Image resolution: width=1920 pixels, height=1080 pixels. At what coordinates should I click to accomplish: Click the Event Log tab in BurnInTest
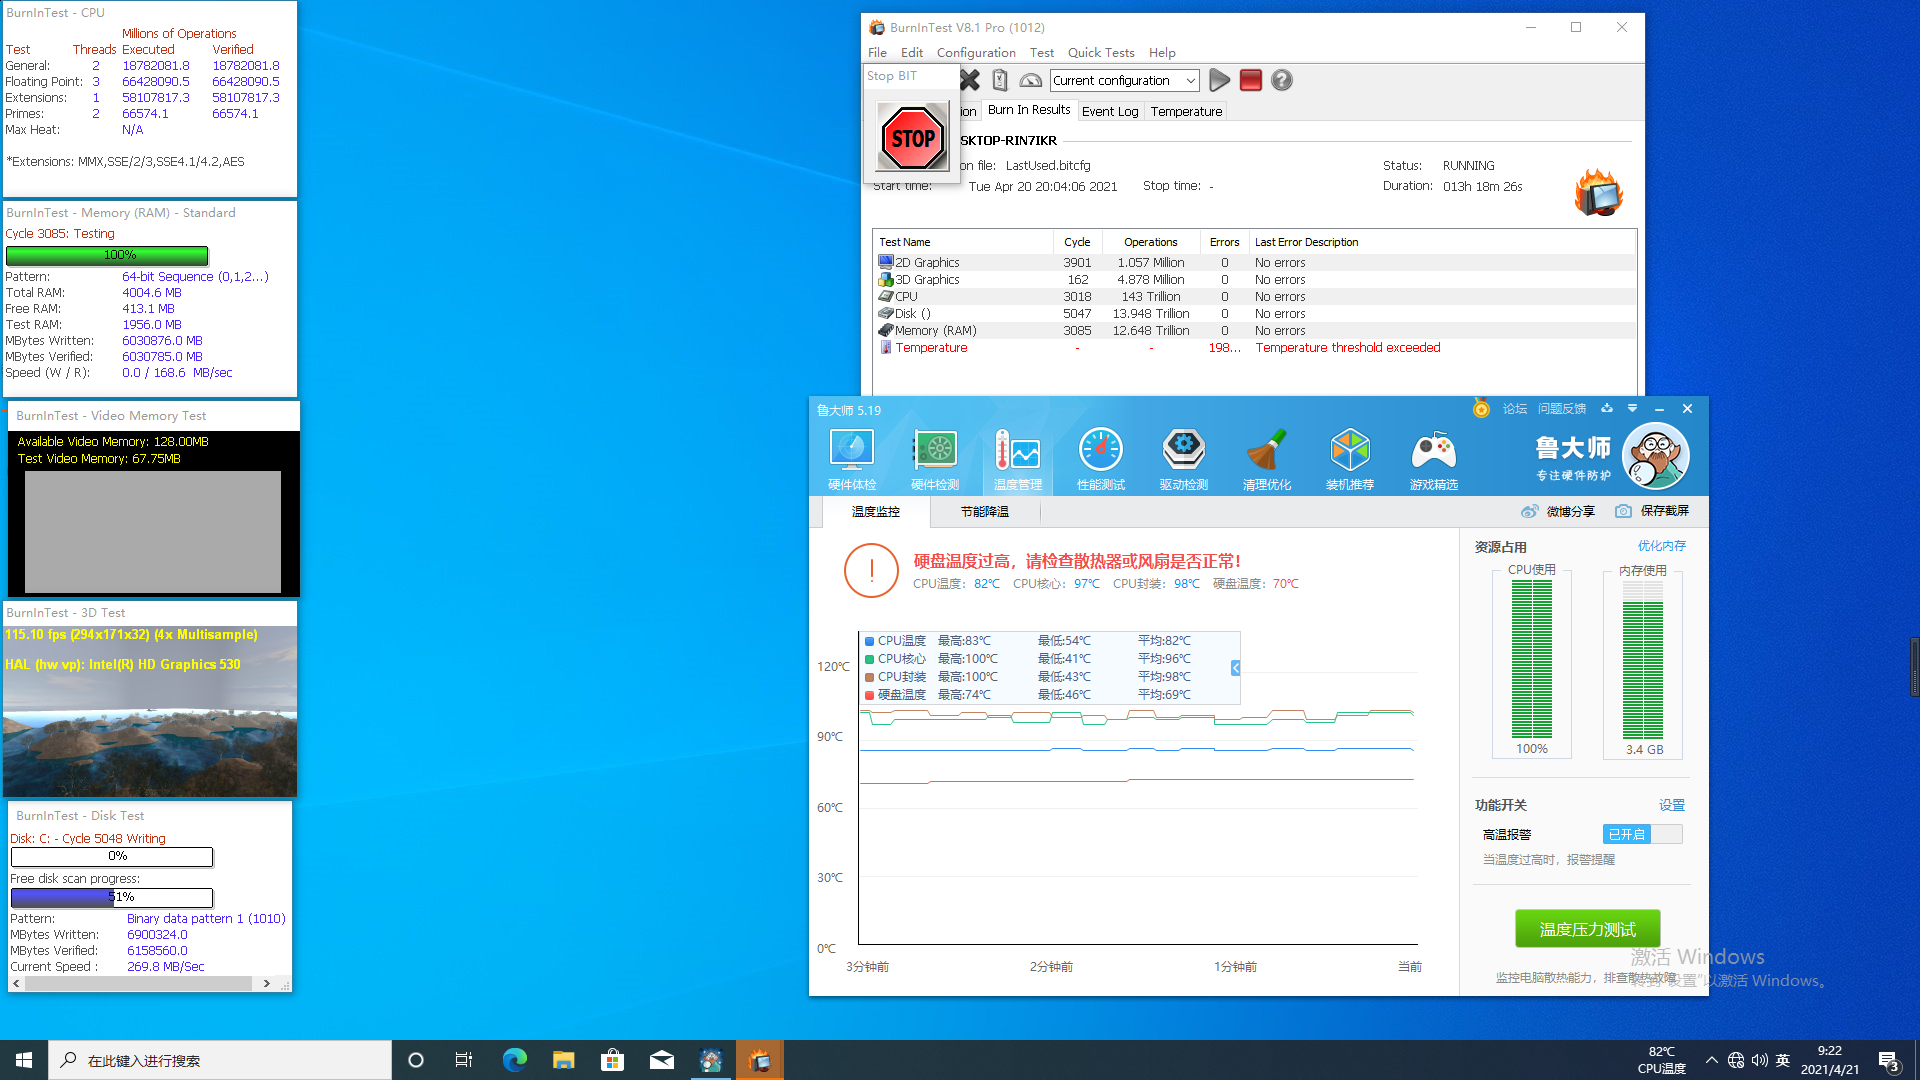point(1108,111)
